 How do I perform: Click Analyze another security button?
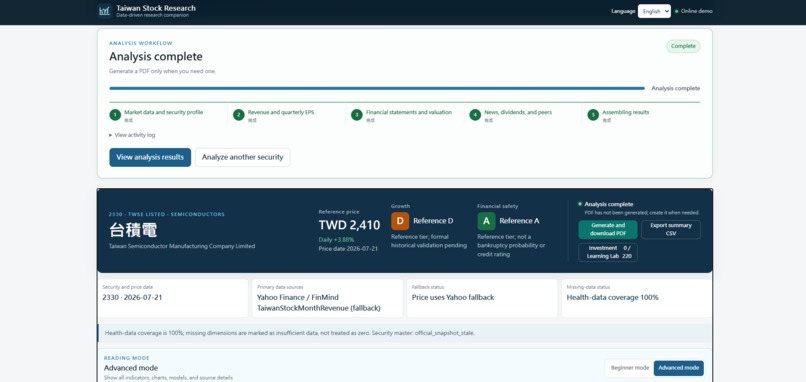pyautogui.click(x=243, y=157)
